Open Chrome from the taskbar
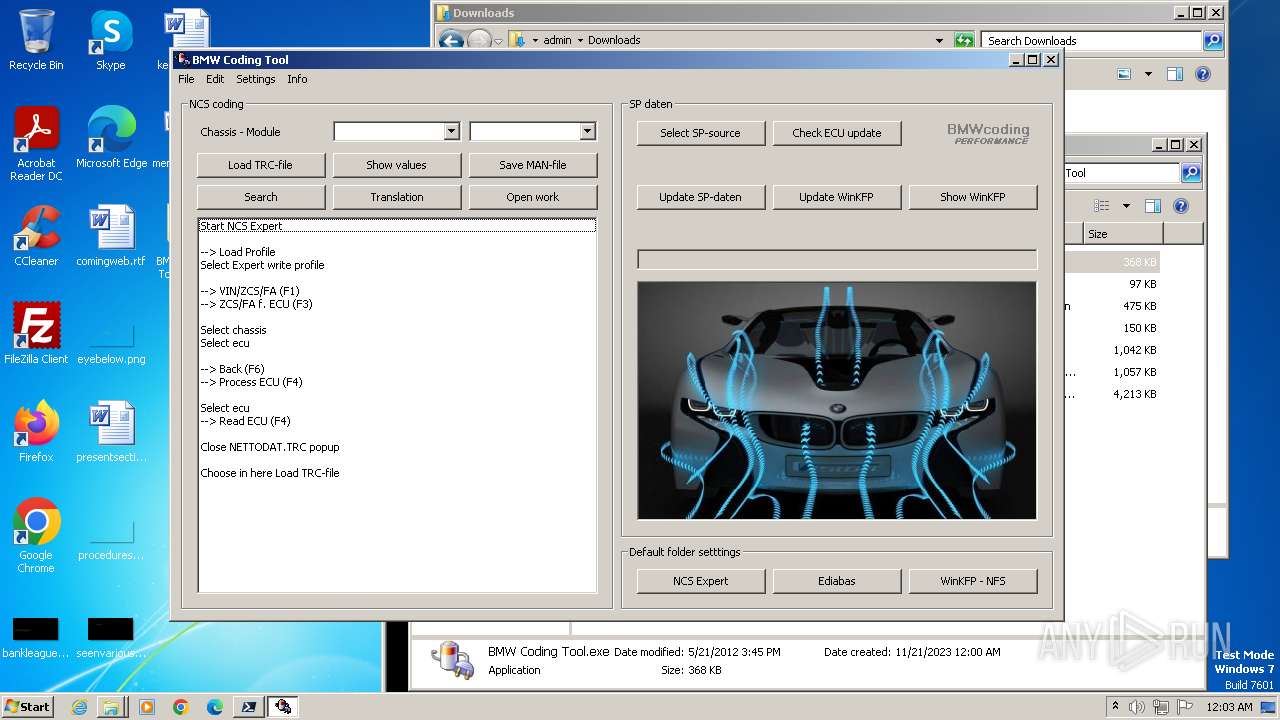Viewport: 1280px width, 720px height. point(180,707)
